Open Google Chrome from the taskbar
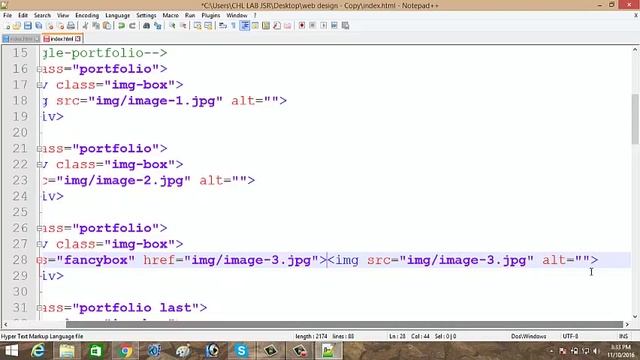The width and height of the screenshot is (640, 360). (x=125, y=351)
